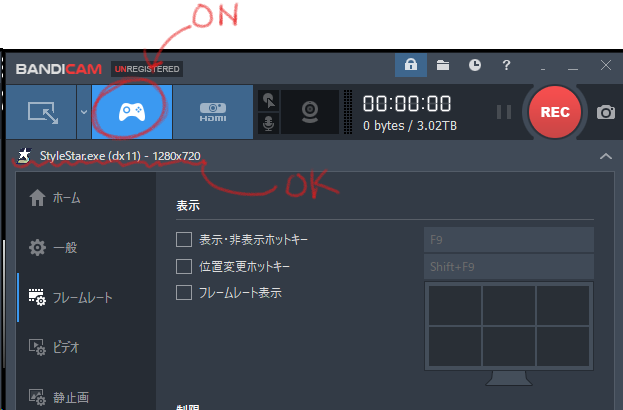Select top-right FPS overlay position
Viewport: 623px width, 410px height.
563,305
